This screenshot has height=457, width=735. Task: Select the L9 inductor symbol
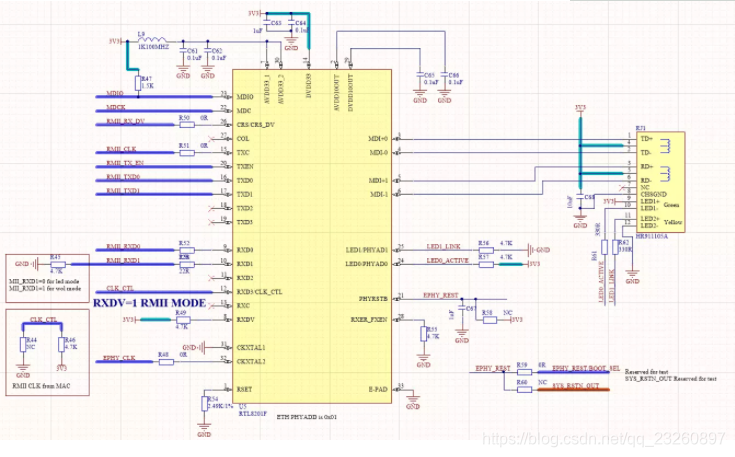pos(153,41)
